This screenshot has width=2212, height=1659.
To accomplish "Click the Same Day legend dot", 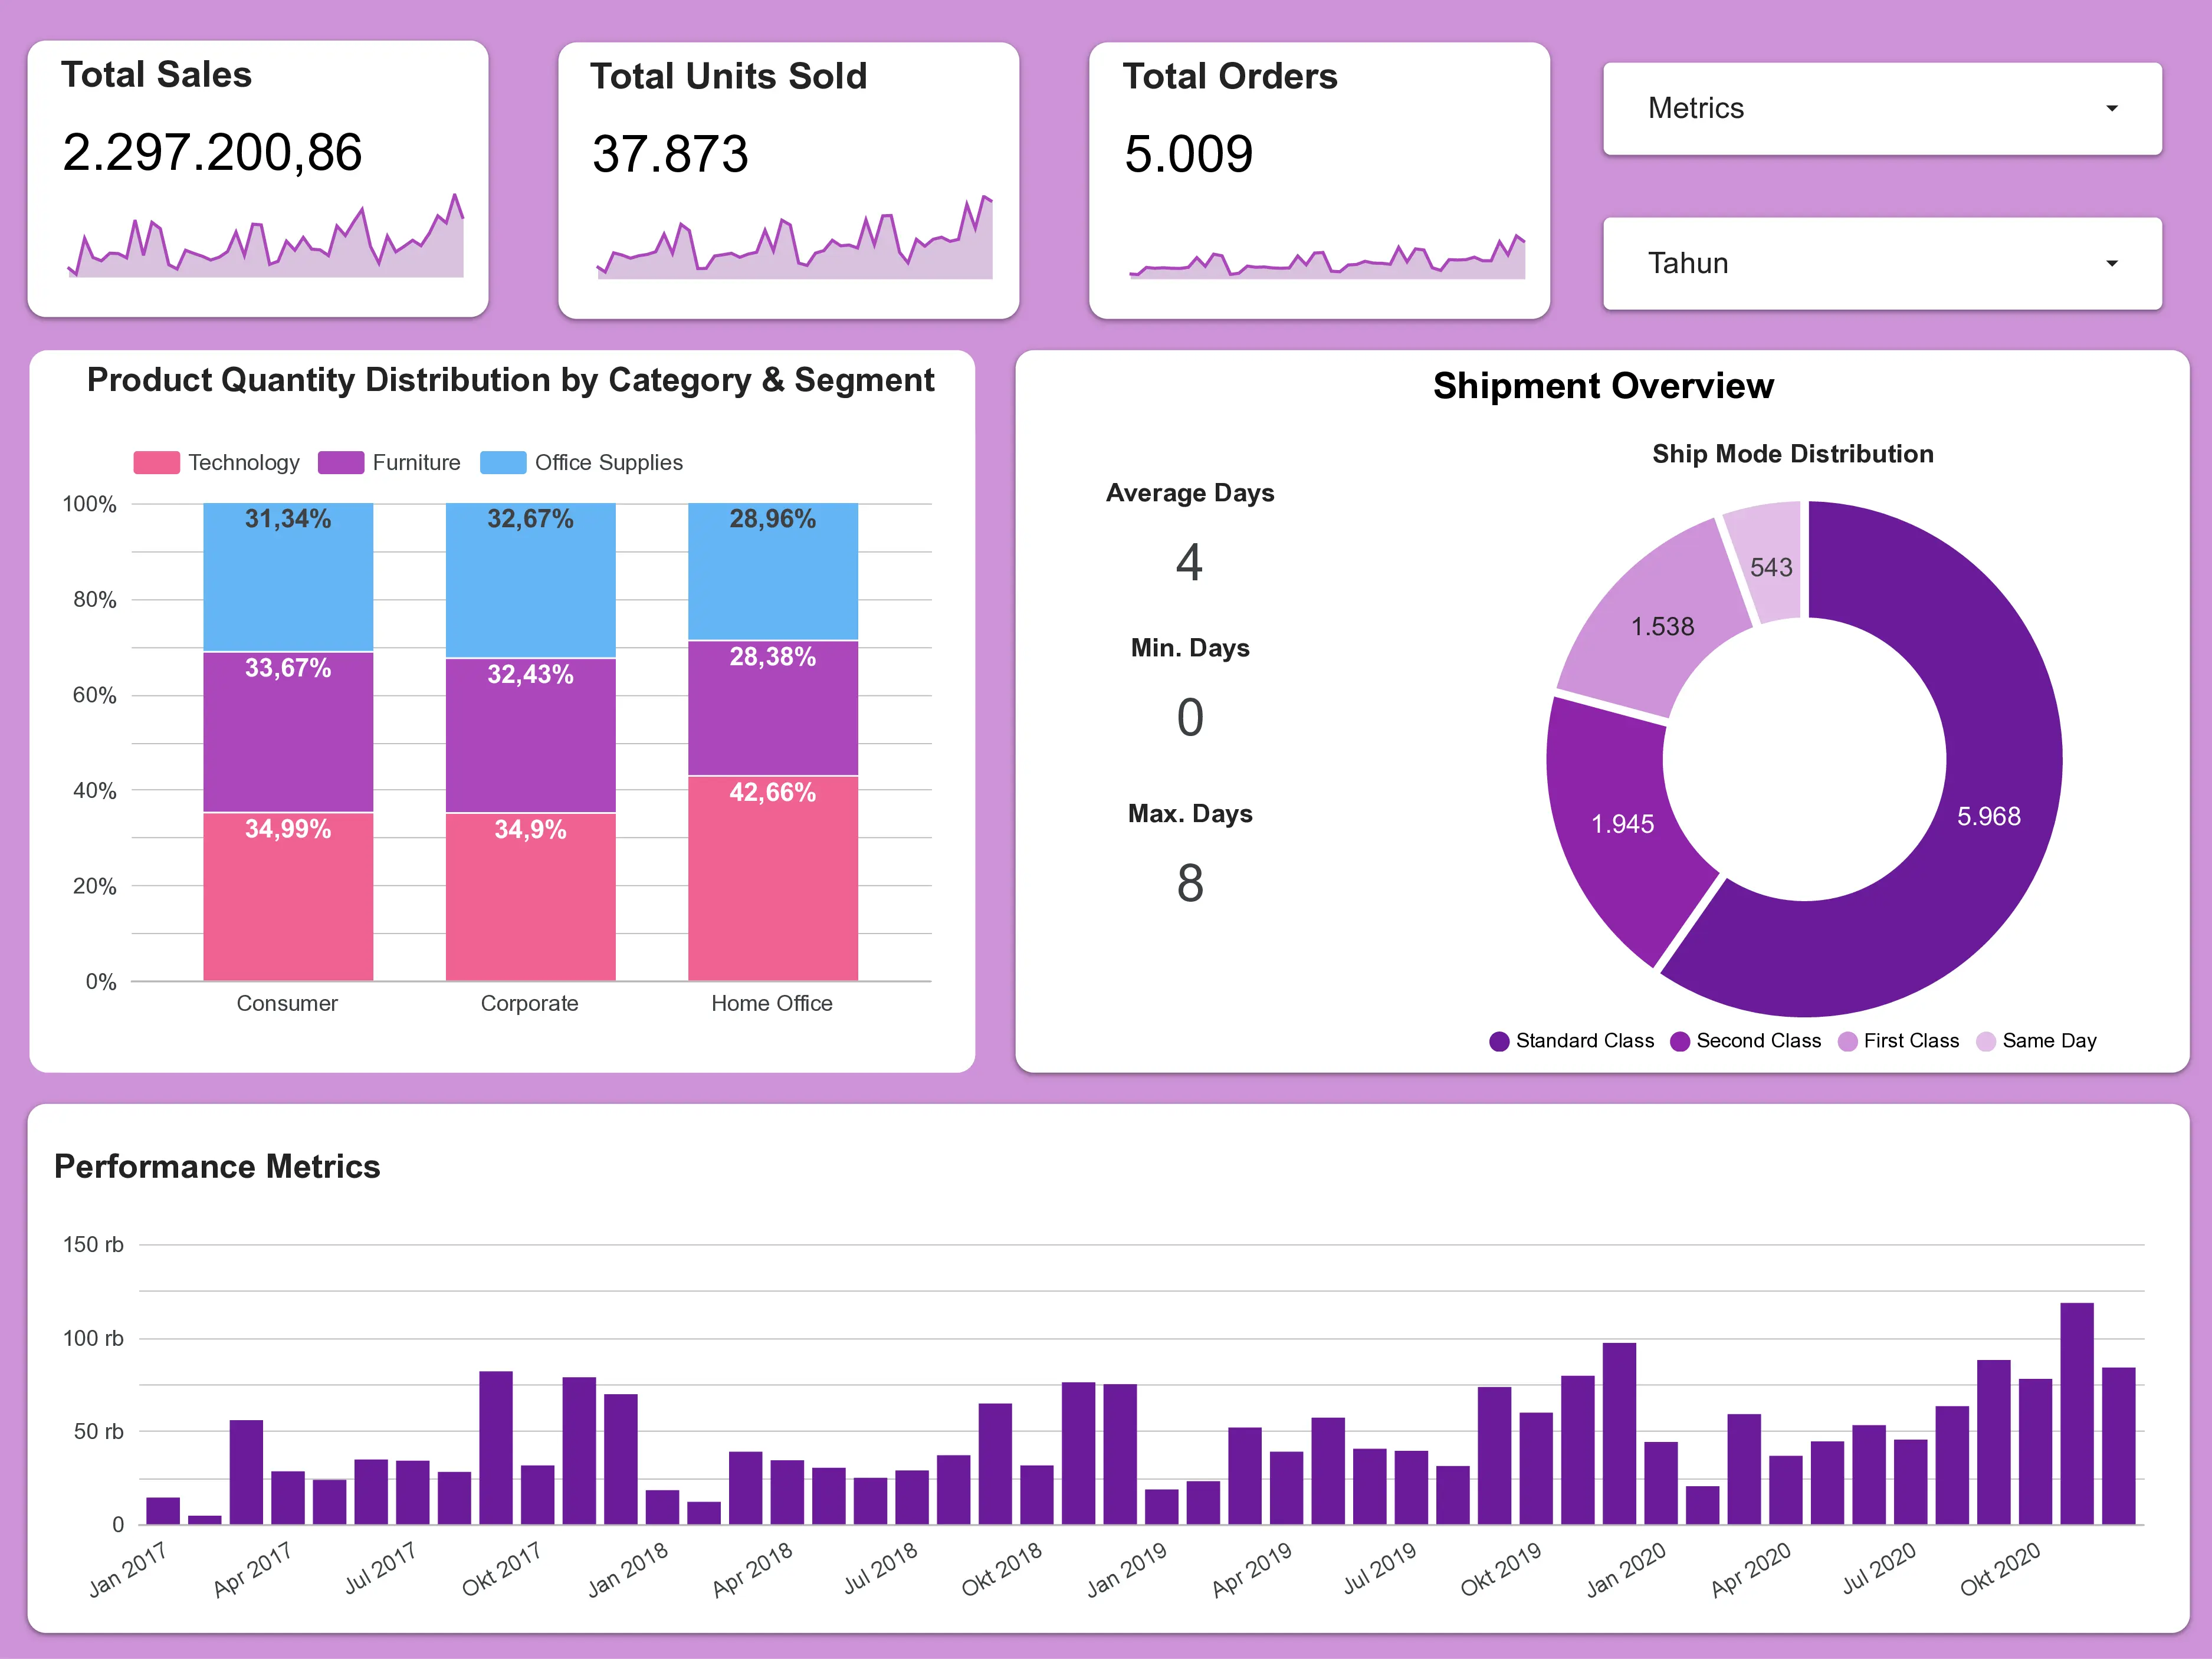I will pyautogui.click(x=1986, y=1041).
